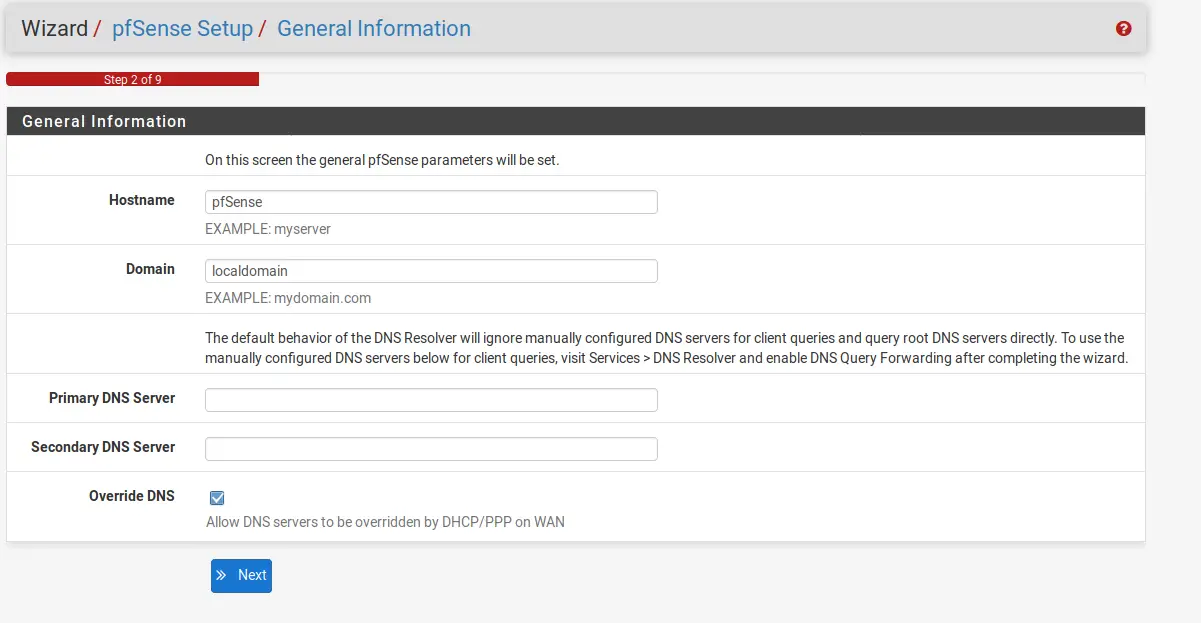The height and width of the screenshot is (623, 1201).
Task: Click the Next button
Action: coord(241,575)
